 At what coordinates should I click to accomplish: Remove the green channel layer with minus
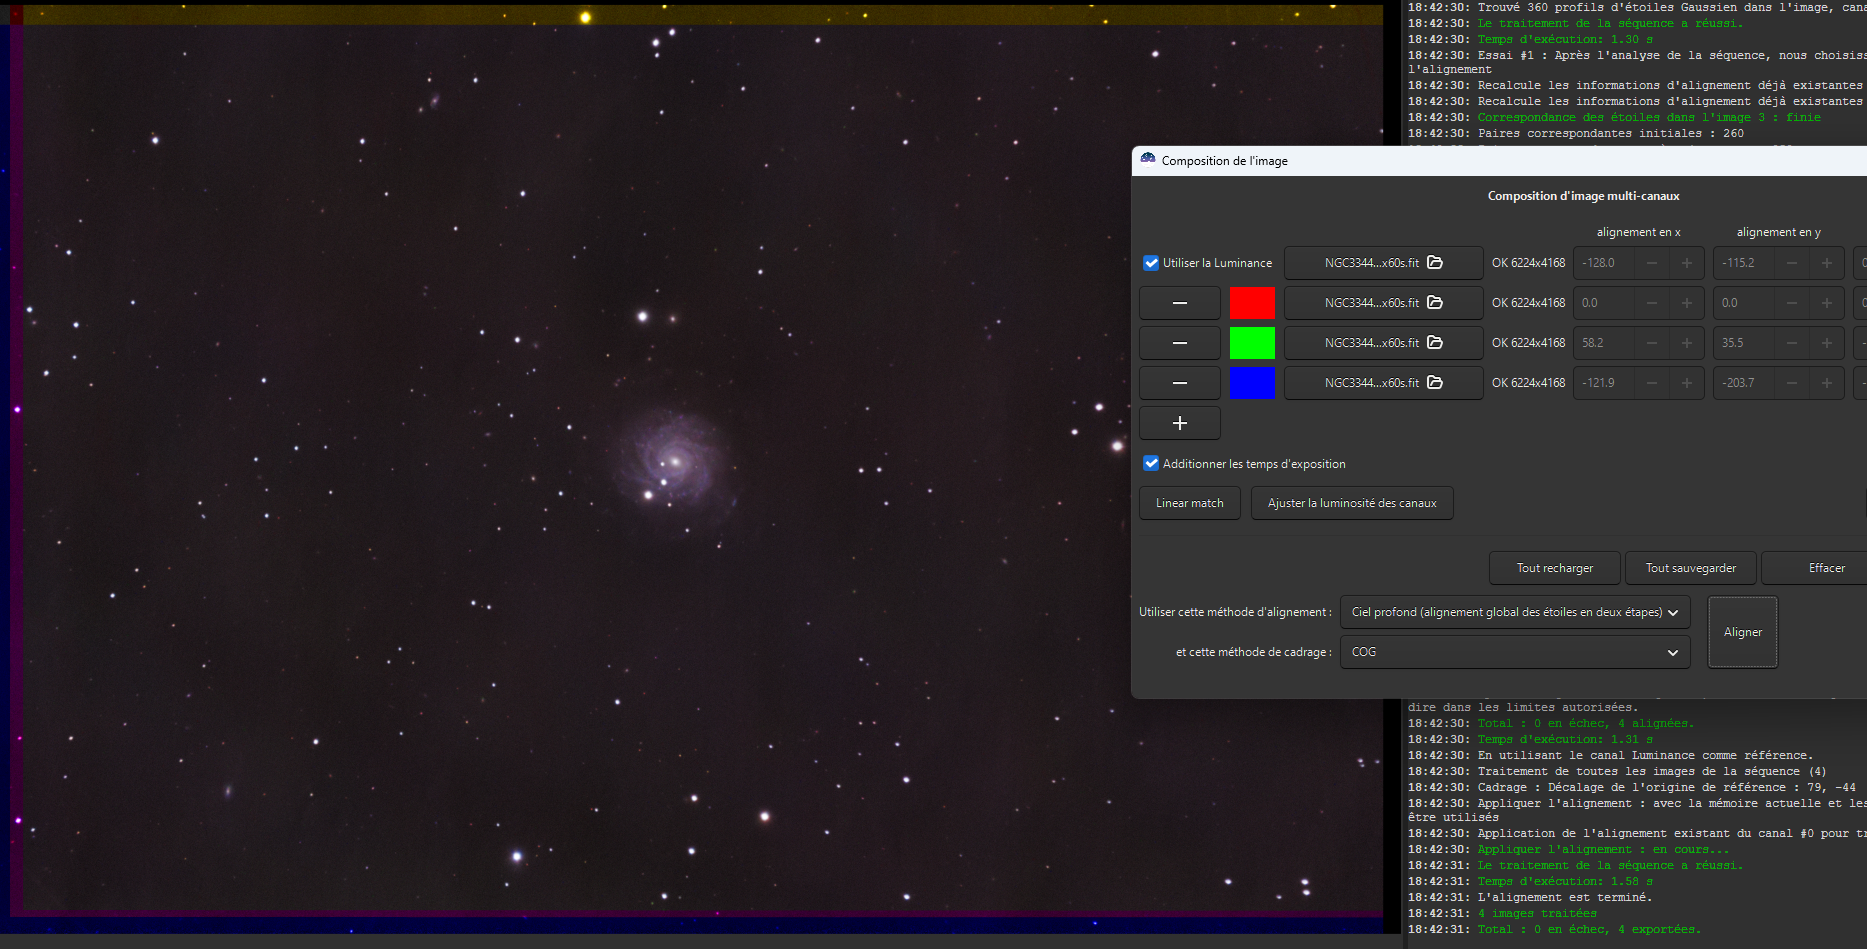tap(1180, 343)
